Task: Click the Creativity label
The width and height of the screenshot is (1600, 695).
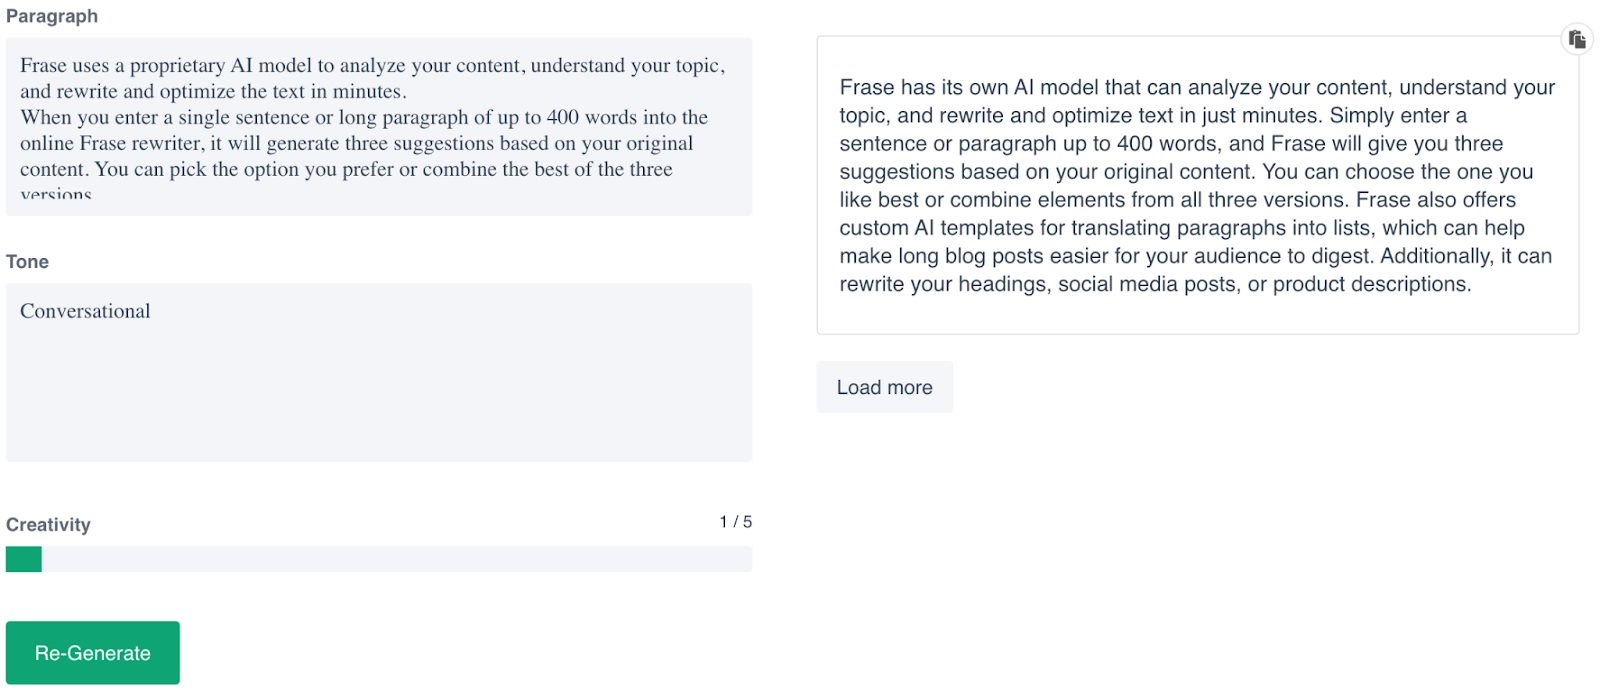Action: (48, 523)
